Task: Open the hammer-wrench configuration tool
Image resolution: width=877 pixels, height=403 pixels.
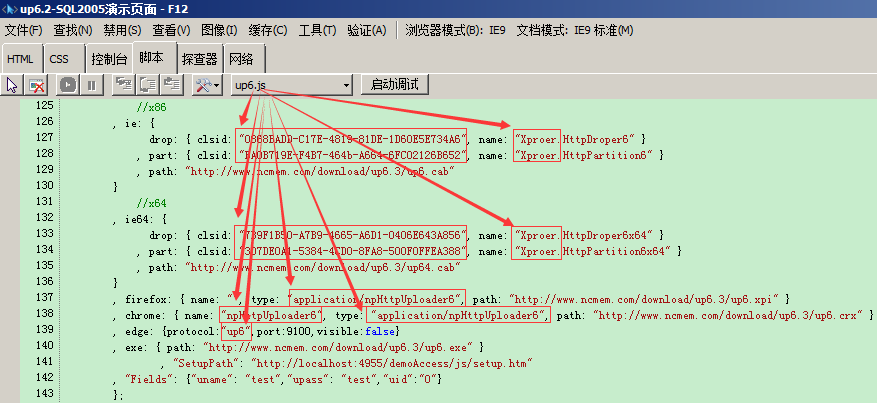Action: (202, 85)
